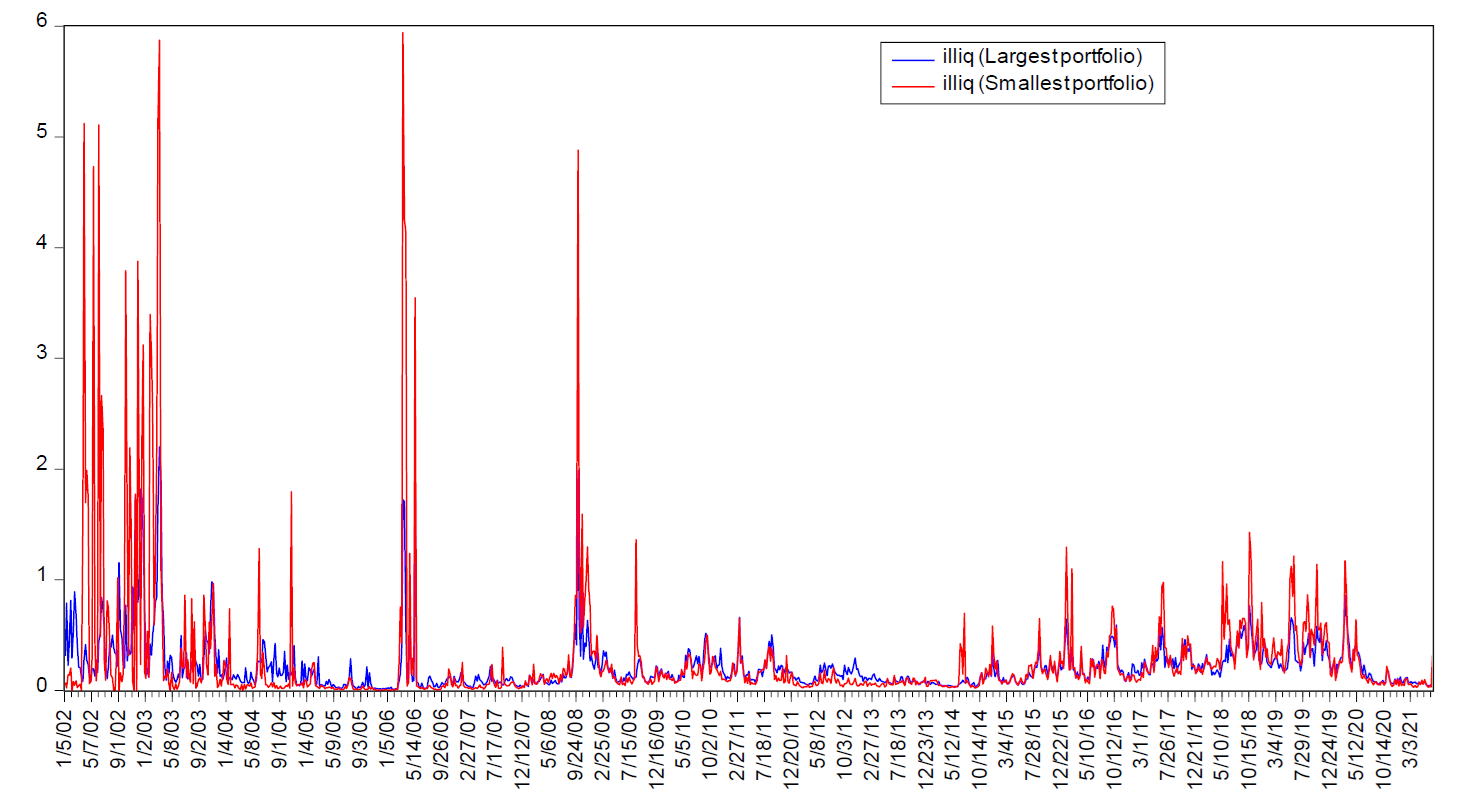Select x-axis date label 7/17/07
Screen dimensions: 1469x794
tap(495, 742)
